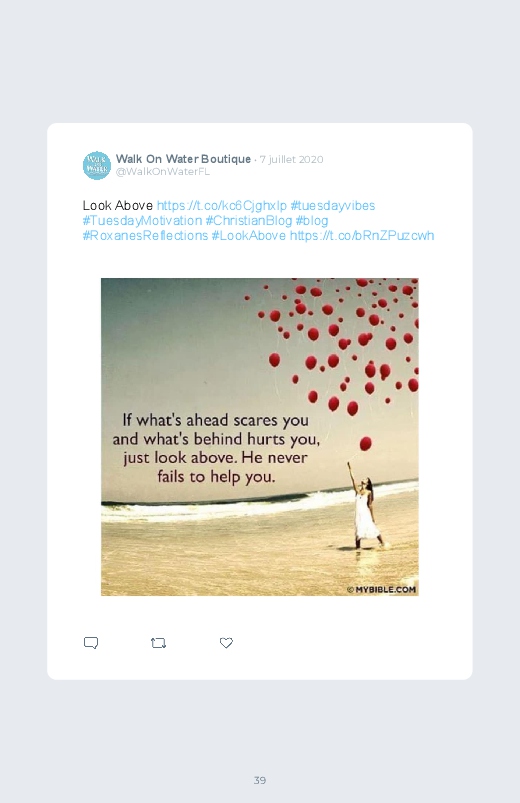Open the #LookAbove hashtag
The width and height of the screenshot is (520, 803).
(x=249, y=236)
